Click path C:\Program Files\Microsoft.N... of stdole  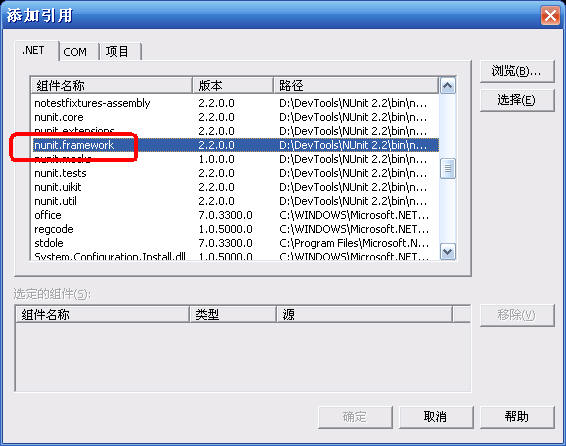coord(354,243)
